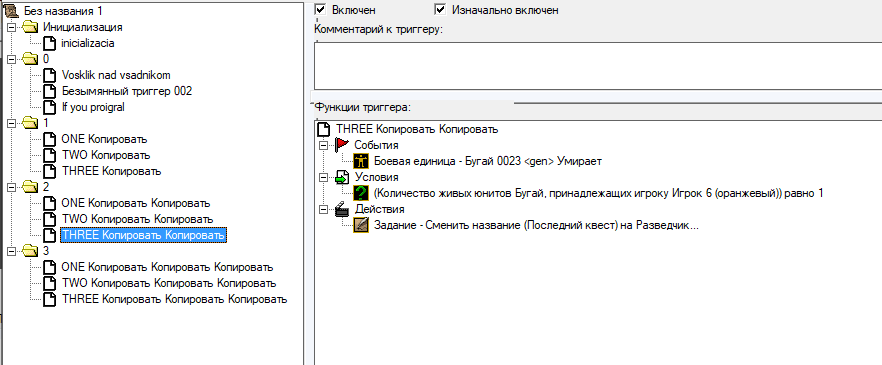Select the Бугай 0023 Умирает event line
882x365 pixels.
pos(487,161)
